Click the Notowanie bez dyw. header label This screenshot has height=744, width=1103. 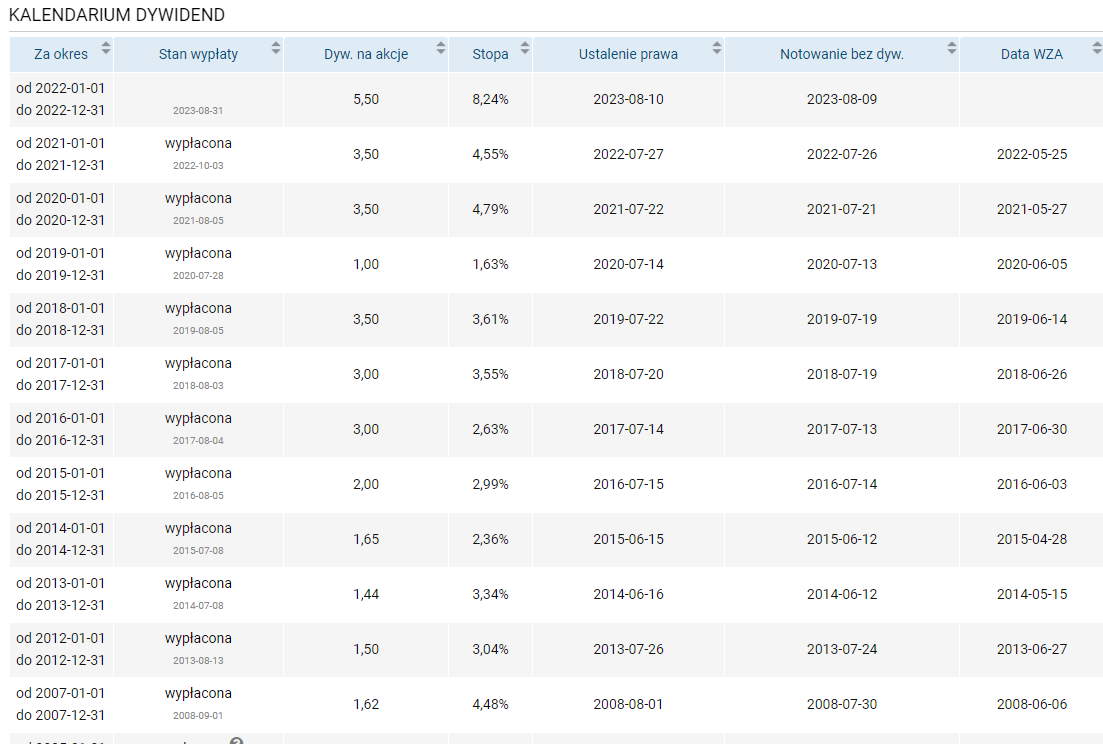pos(842,54)
